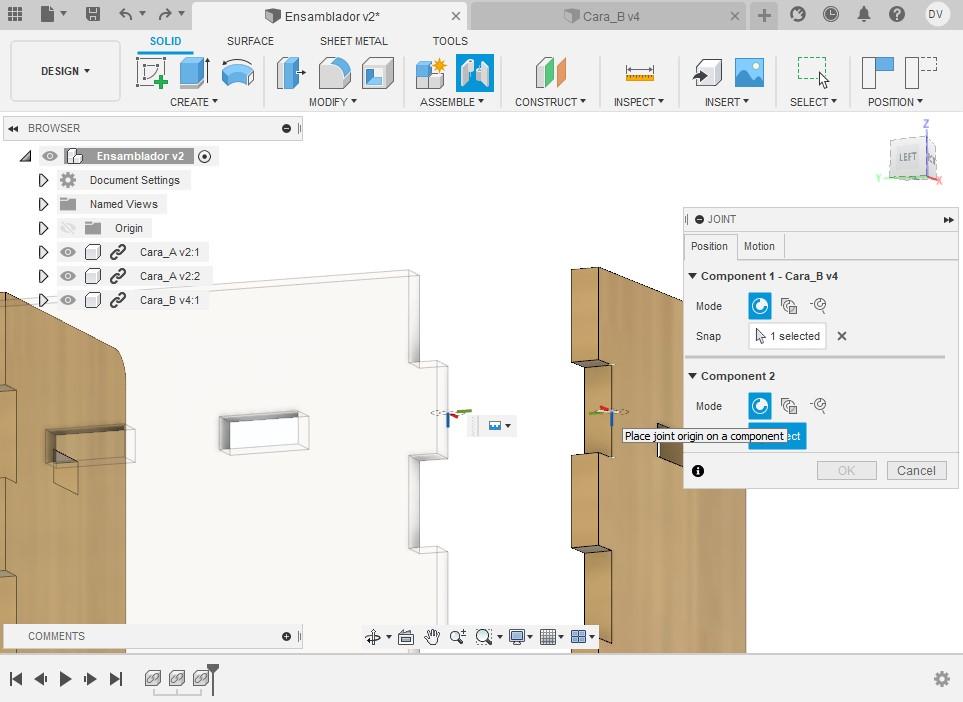Click the Offset Plane construct tool

pyautogui.click(x=550, y=72)
